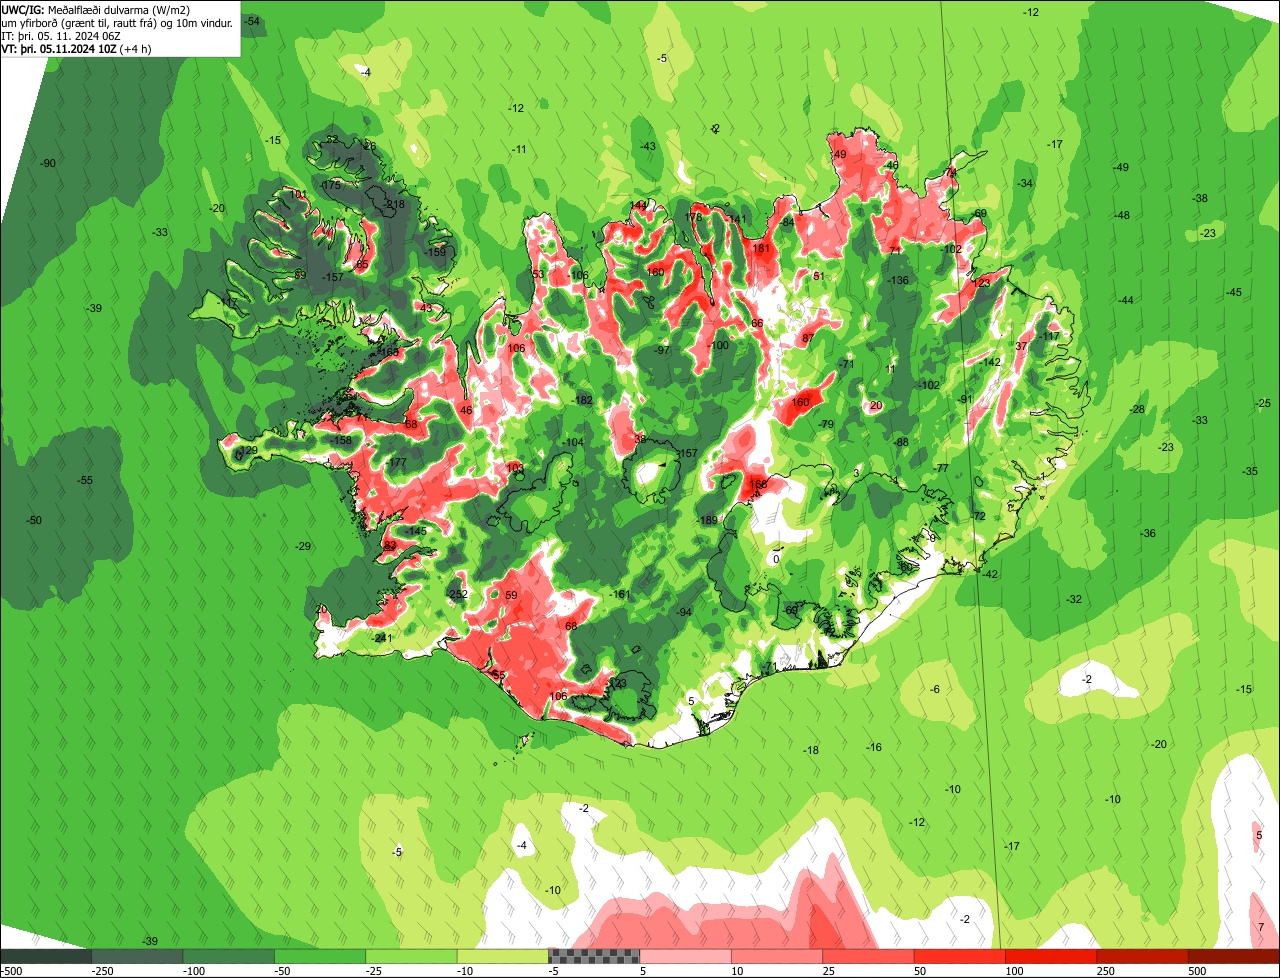This screenshot has height=978, width=1280.
Task: Click the '-6' value over the southern ocean
Action: click(x=935, y=689)
